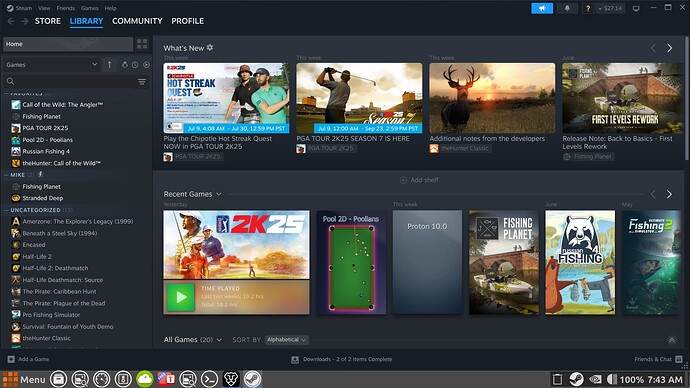Toggle the ready-to-play filter icon
Screen dimensions: 690x388
click(x=146, y=65)
